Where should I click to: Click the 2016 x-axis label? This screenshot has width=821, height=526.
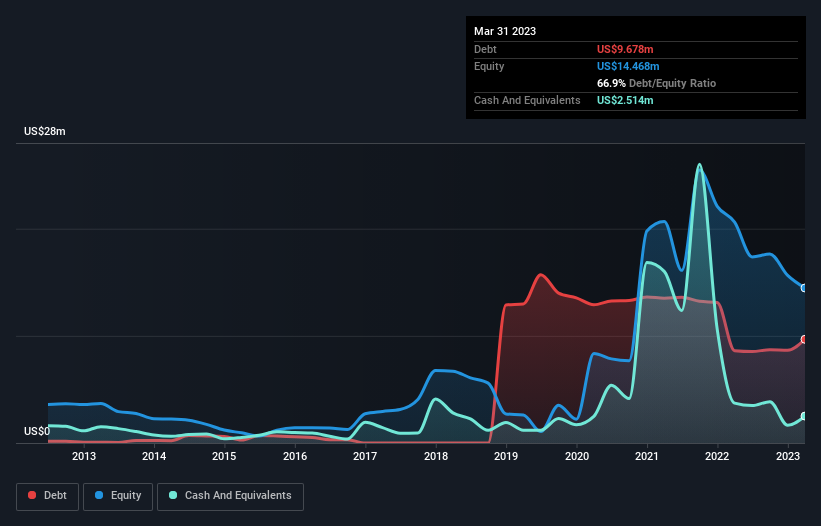tap(295, 456)
